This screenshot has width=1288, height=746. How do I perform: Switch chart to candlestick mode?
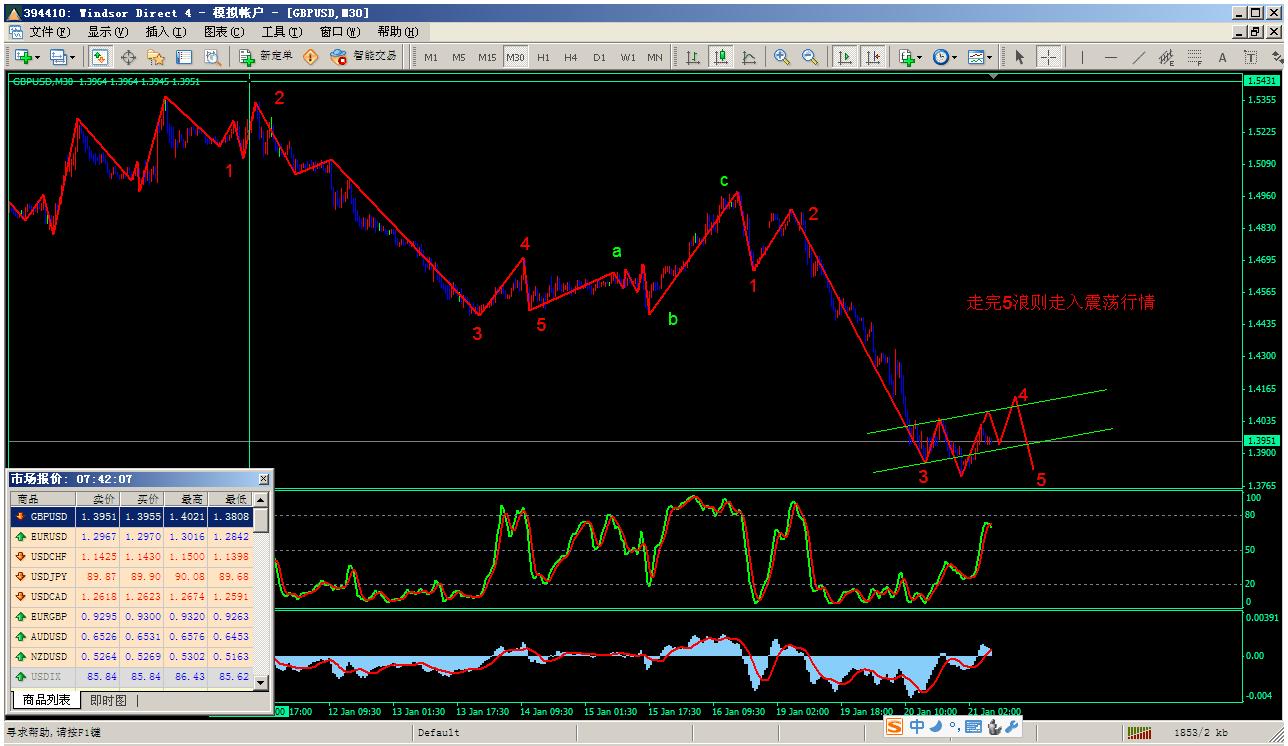coord(720,57)
